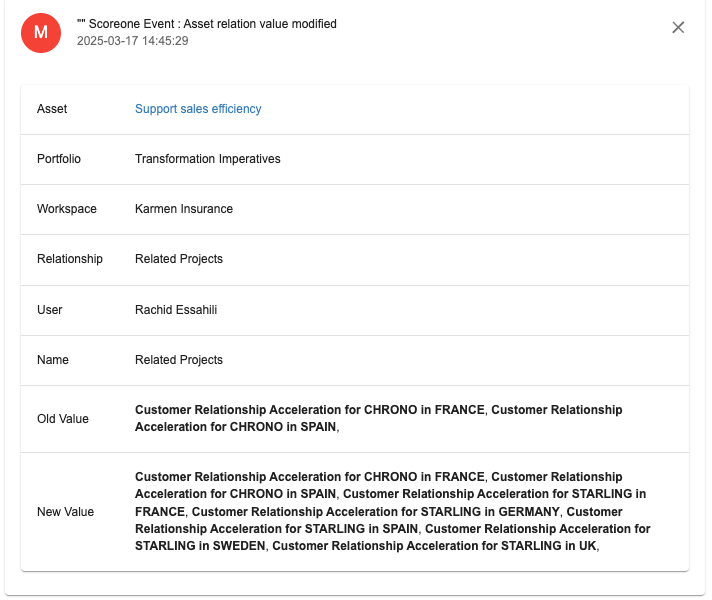Click the Old Value row label

(x=63, y=419)
